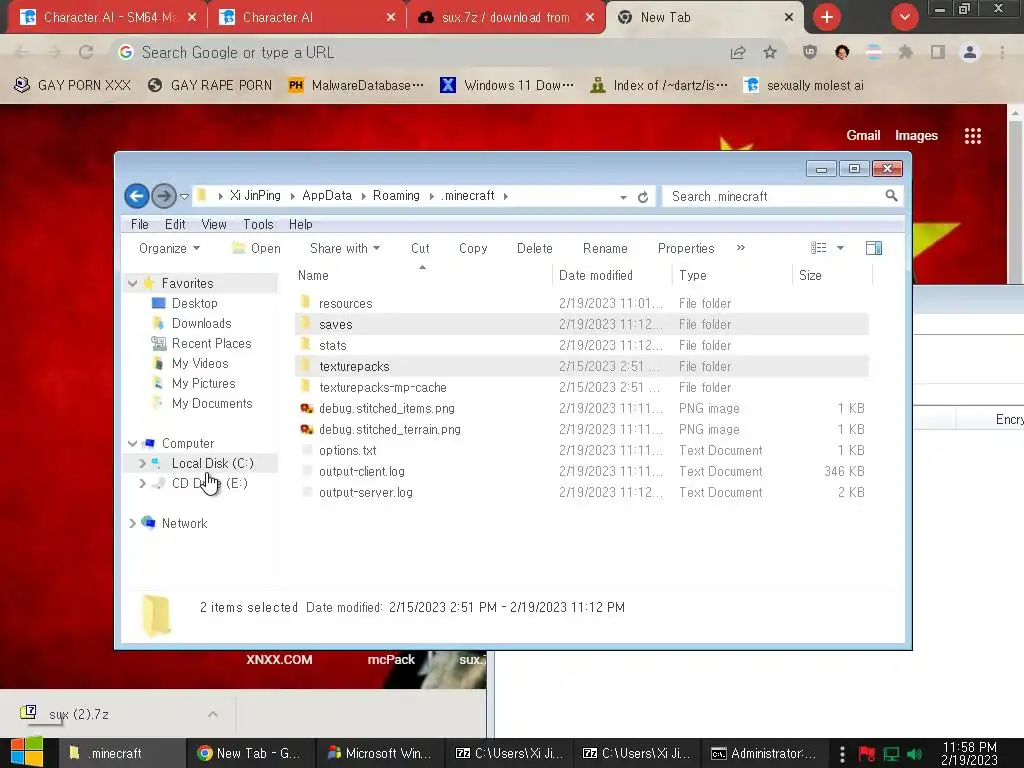
Task: Click the change view icon
Action: [818, 248]
